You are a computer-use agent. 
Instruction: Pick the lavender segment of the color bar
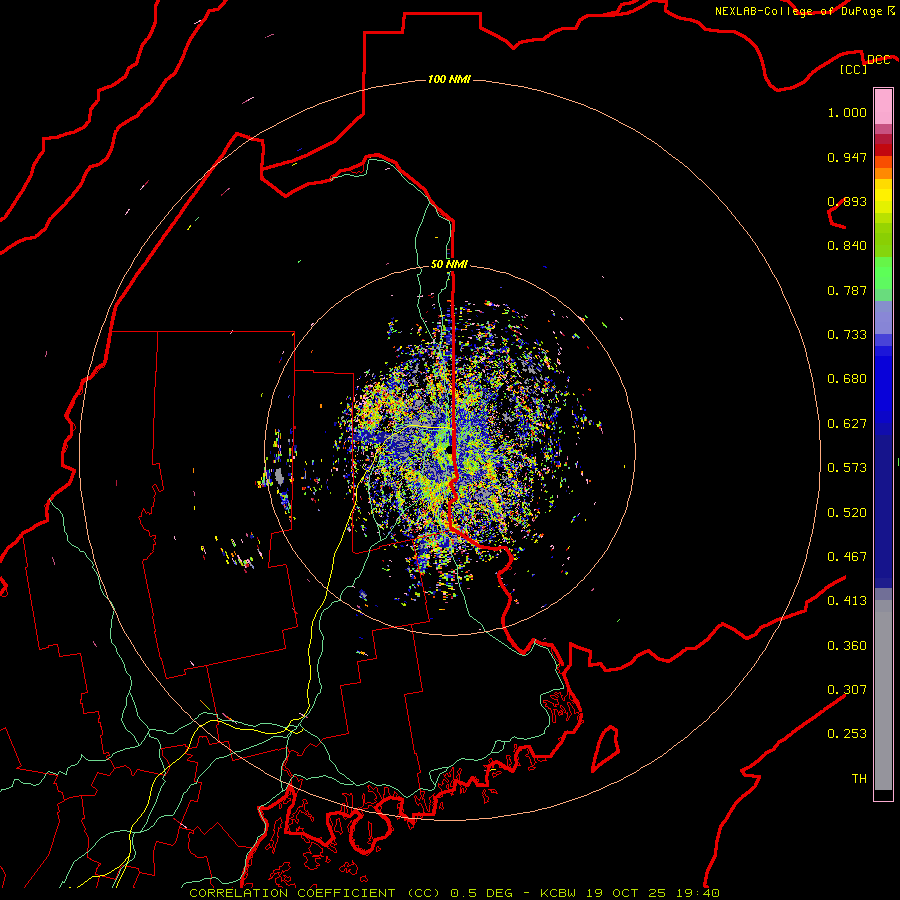coord(883,317)
